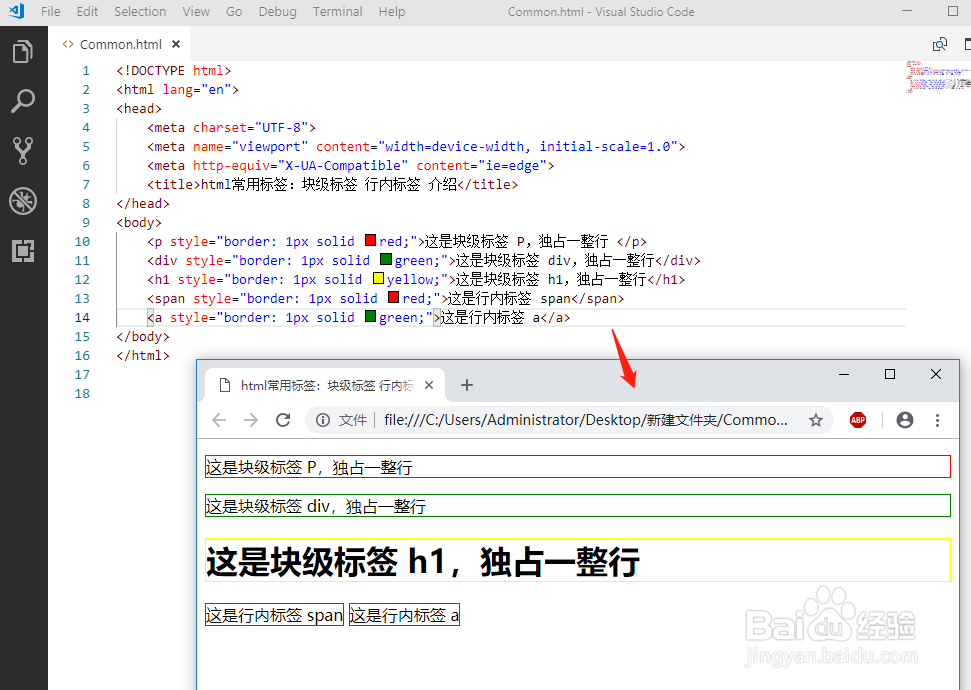Click the green color swatch on line 11
Viewport: 971px width, 690px height.
click(387, 259)
